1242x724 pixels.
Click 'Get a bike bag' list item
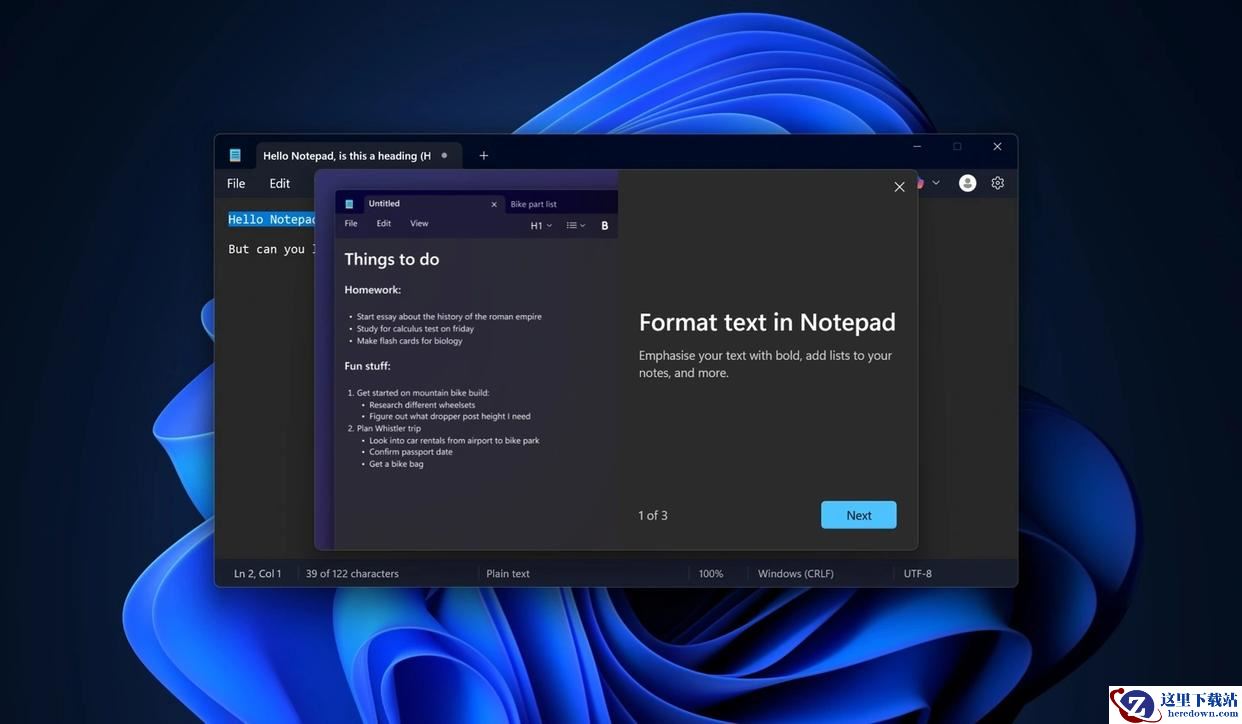(x=396, y=464)
